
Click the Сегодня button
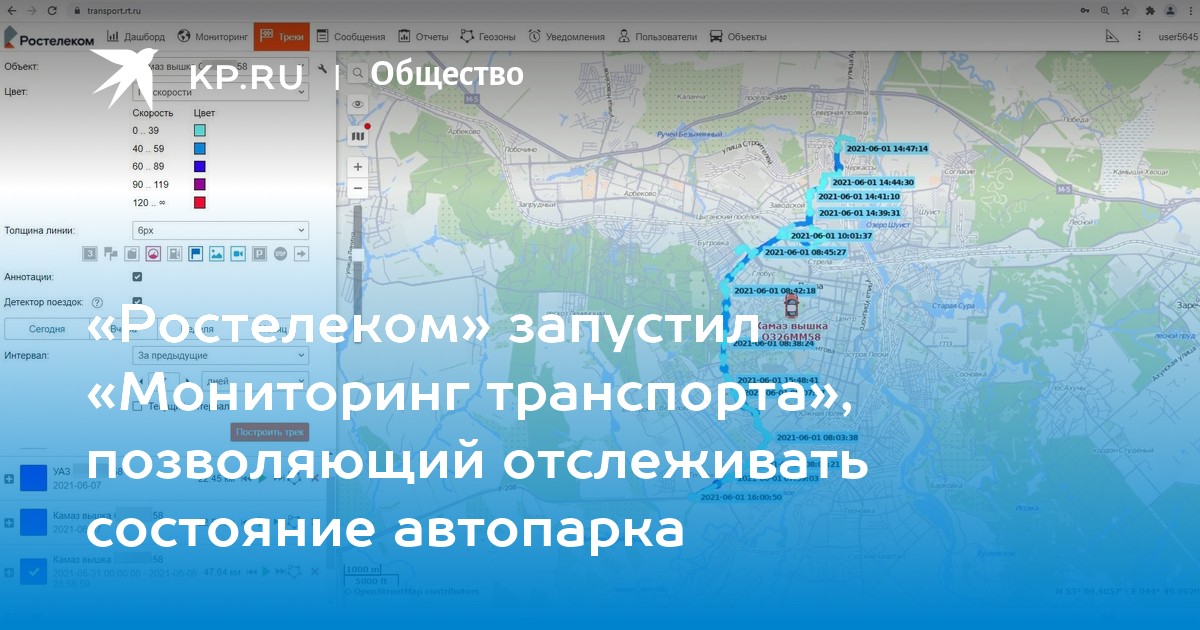pyautogui.click(x=47, y=328)
